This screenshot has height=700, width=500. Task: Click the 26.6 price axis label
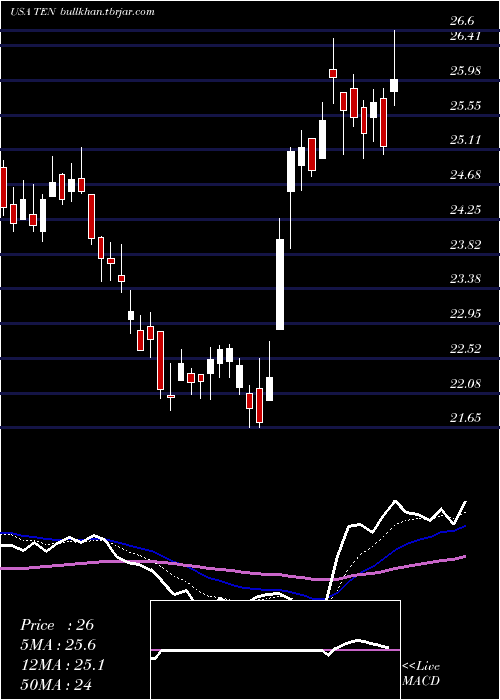(x=462, y=21)
